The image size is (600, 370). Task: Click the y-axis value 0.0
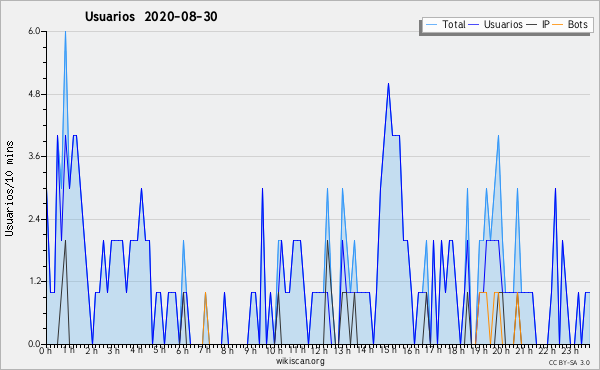pos(34,344)
